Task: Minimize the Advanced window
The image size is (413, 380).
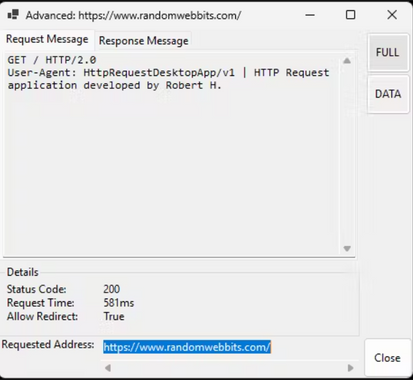Action: (310, 15)
